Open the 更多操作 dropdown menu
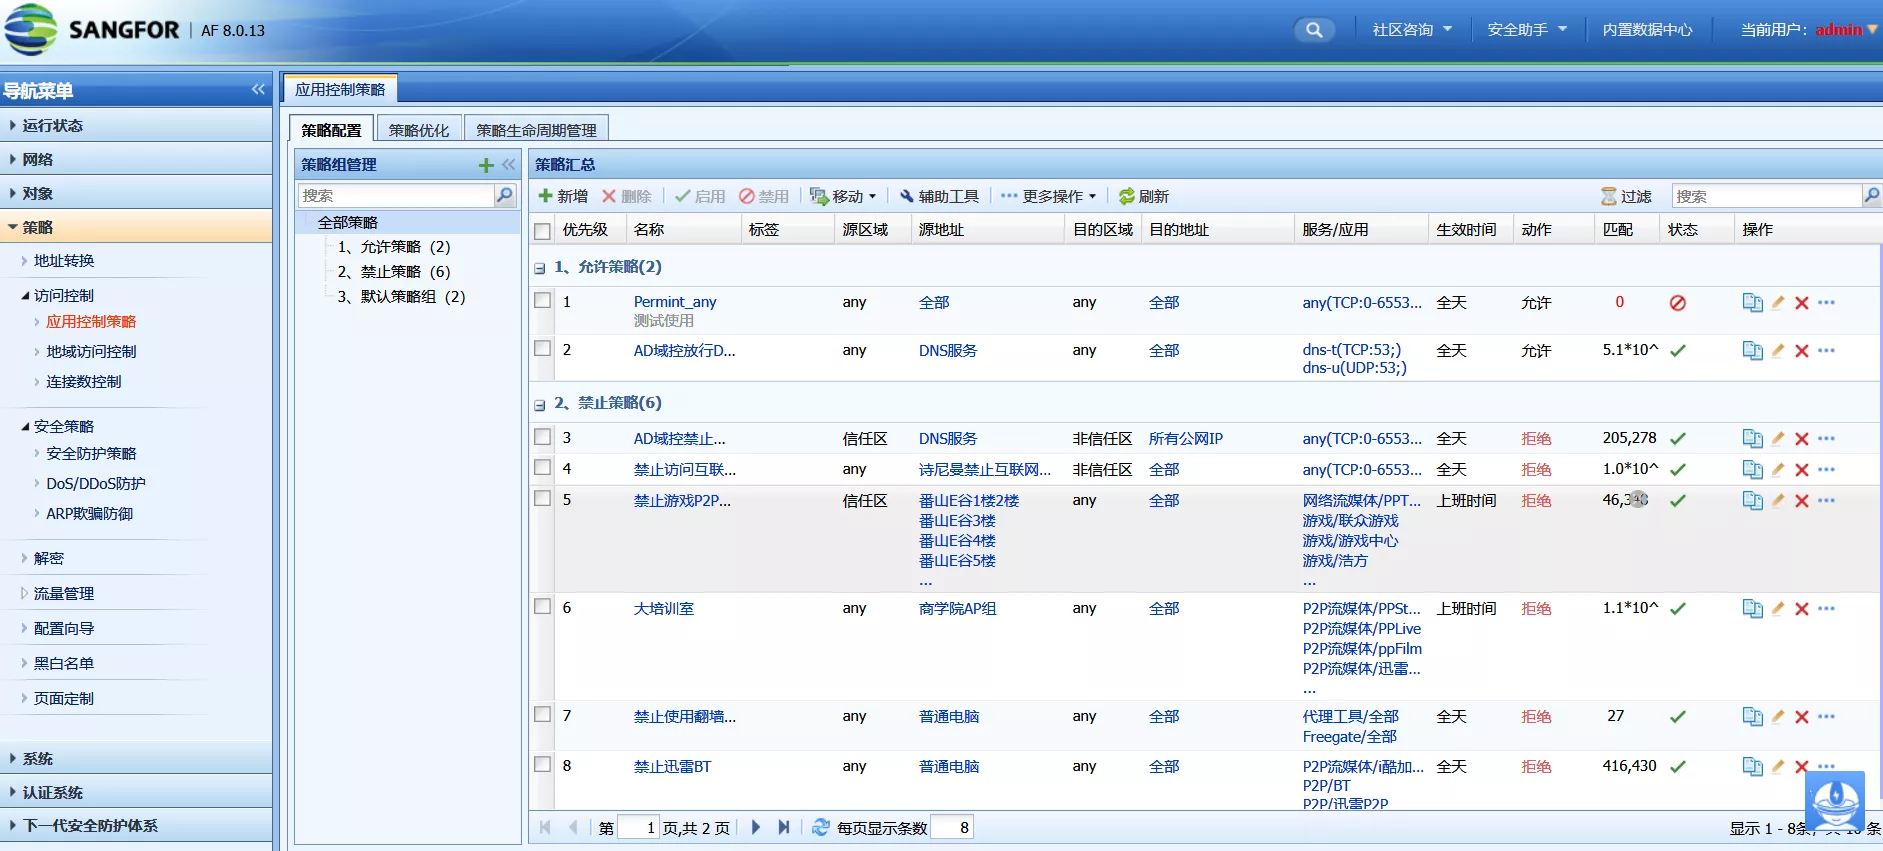1883x851 pixels. tap(1049, 197)
